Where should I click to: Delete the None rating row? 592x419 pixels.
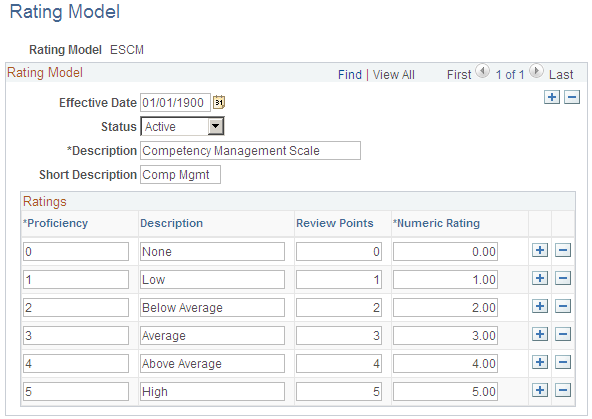pos(563,250)
